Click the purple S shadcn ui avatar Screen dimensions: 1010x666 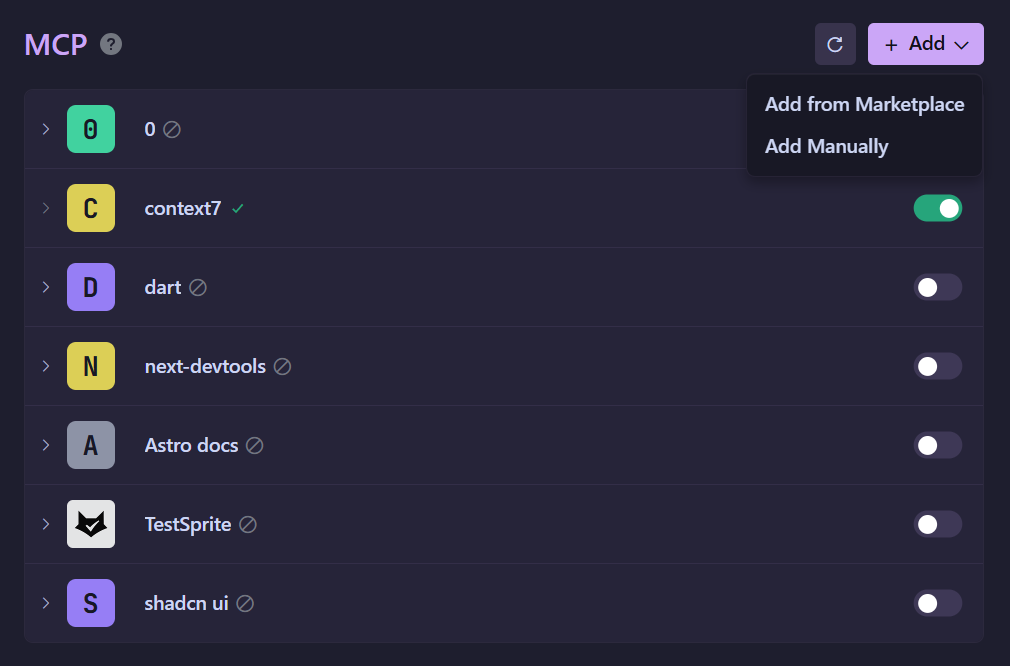point(91,603)
